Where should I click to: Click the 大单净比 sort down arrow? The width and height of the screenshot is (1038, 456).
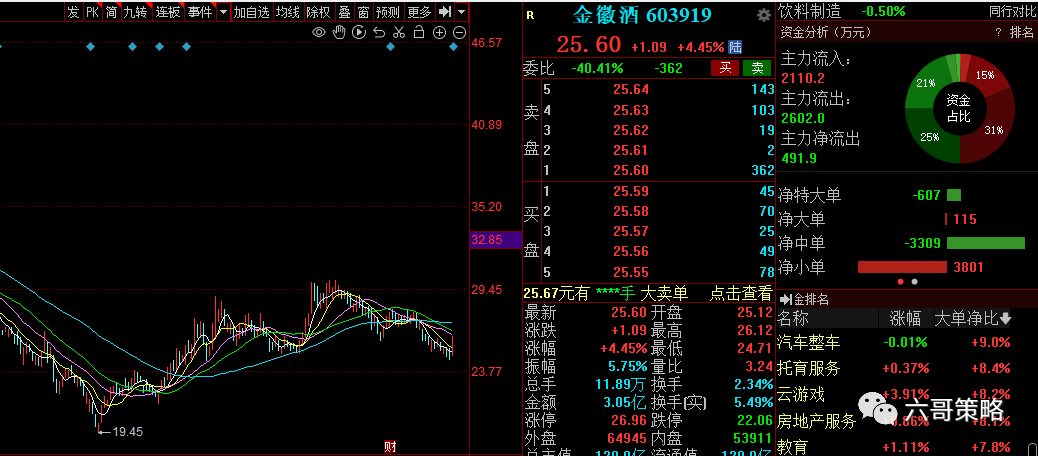click(x=1005, y=319)
